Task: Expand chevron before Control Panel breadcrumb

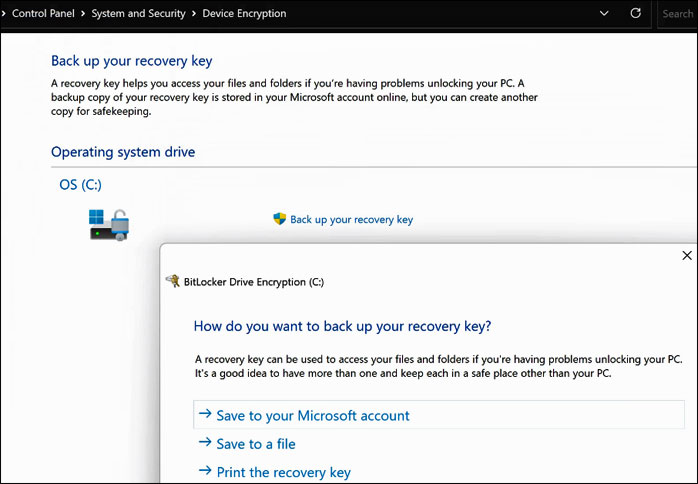Action: (x=4, y=13)
